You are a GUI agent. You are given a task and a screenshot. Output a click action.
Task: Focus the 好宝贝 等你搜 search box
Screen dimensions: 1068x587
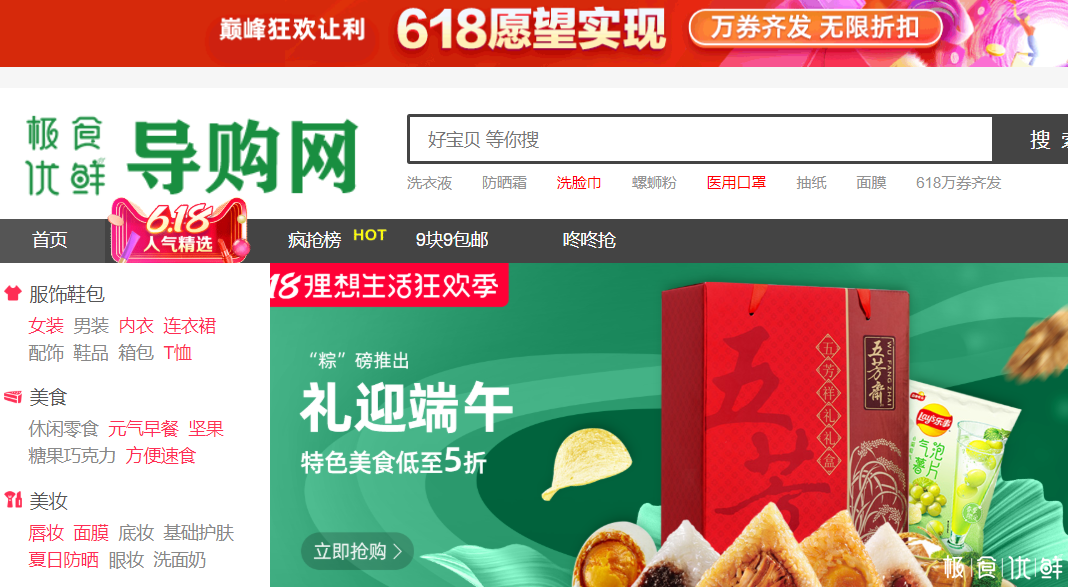pyautogui.click(x=700, y=140)
